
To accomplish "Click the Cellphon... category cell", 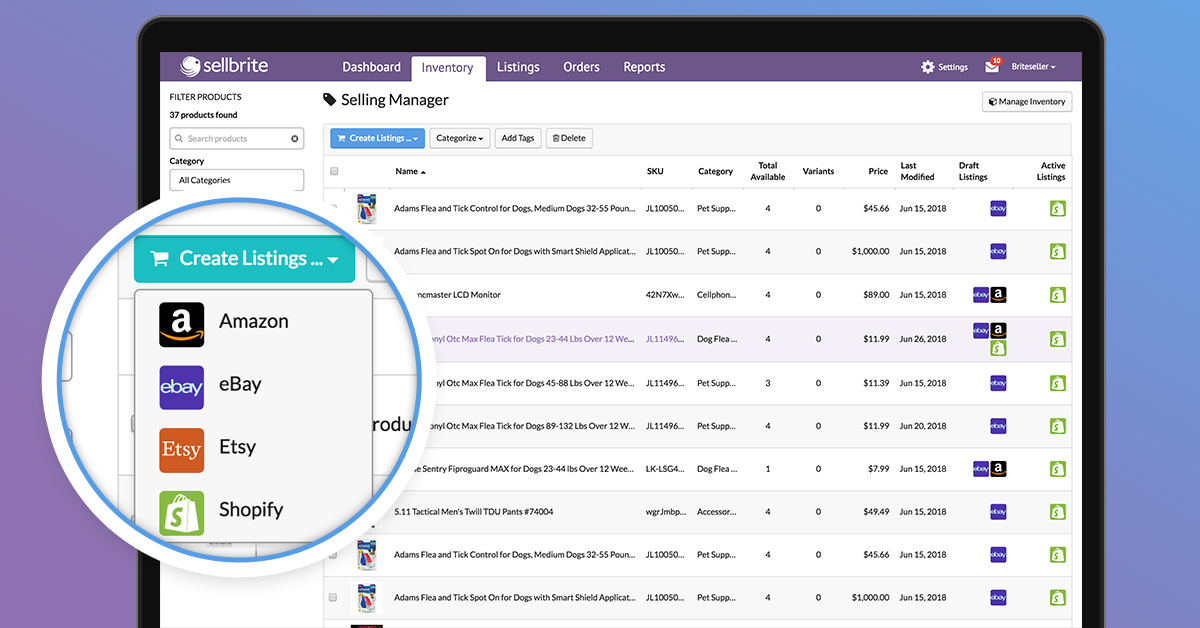I will [x=717, y=295].
